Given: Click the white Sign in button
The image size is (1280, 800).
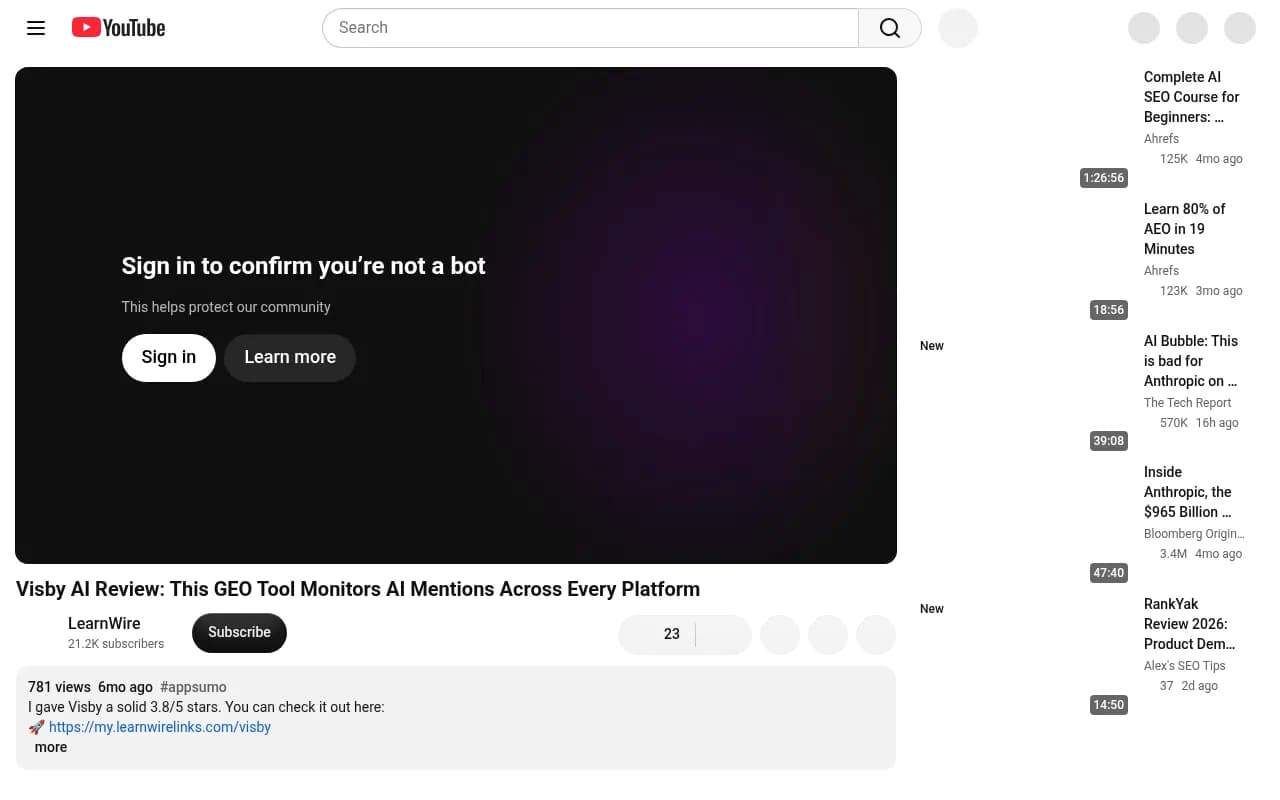Looking at the screenshot, I should pyautogui.click(x=169, y=357).
